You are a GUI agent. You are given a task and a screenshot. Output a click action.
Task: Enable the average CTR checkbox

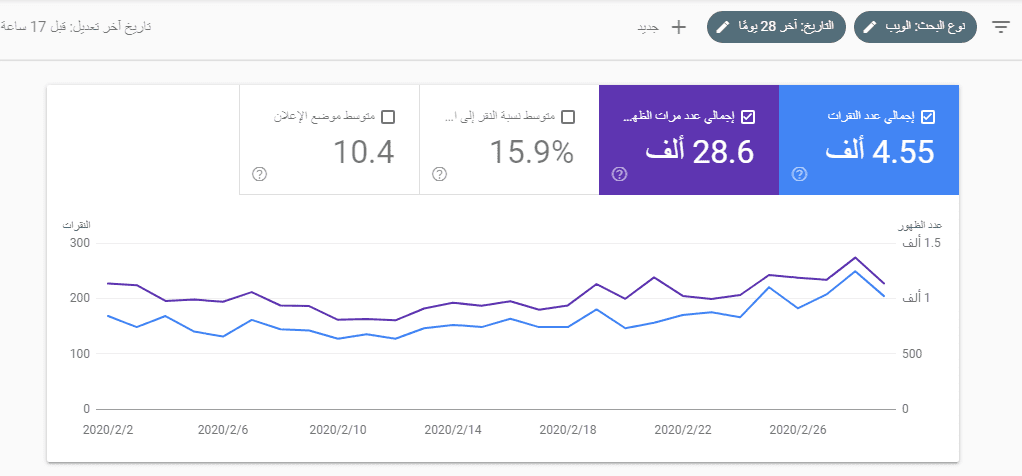click(x=568, y=117)
